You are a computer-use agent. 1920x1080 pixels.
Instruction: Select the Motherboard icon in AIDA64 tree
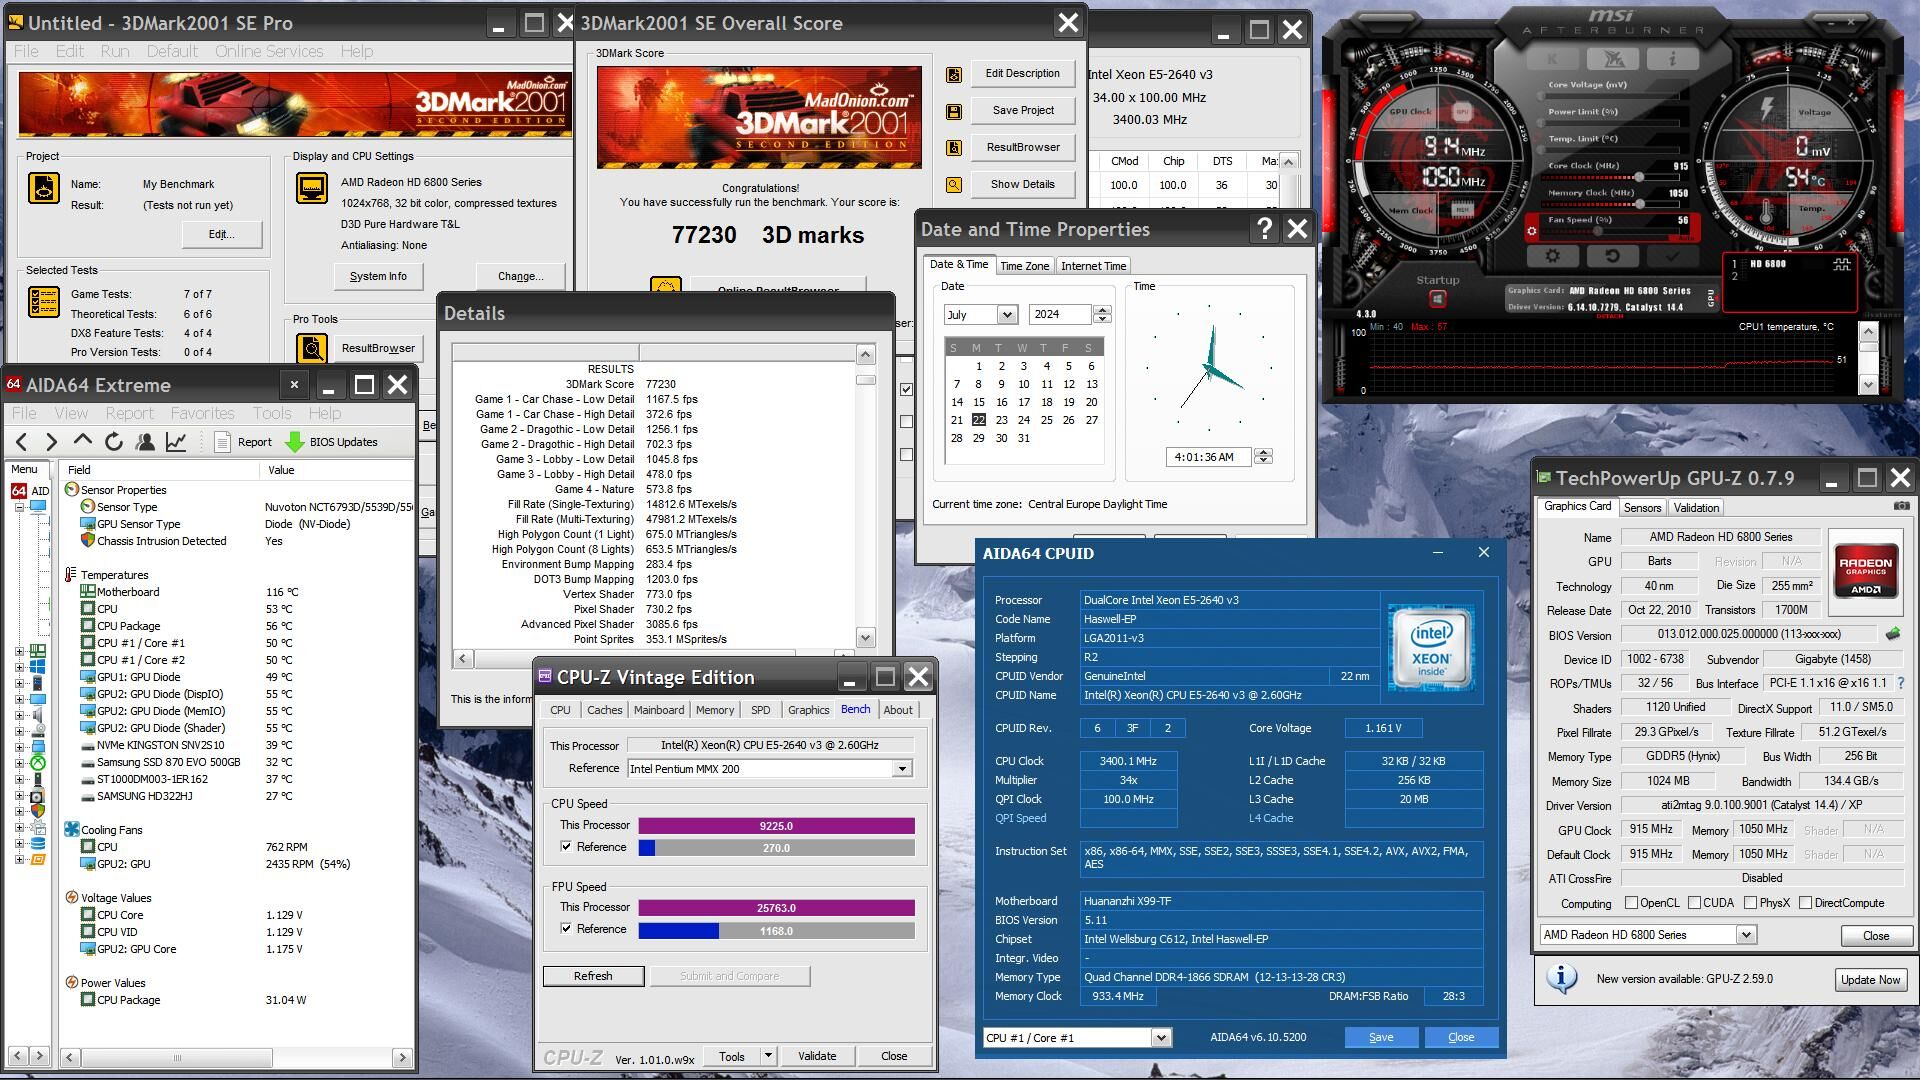37,652
